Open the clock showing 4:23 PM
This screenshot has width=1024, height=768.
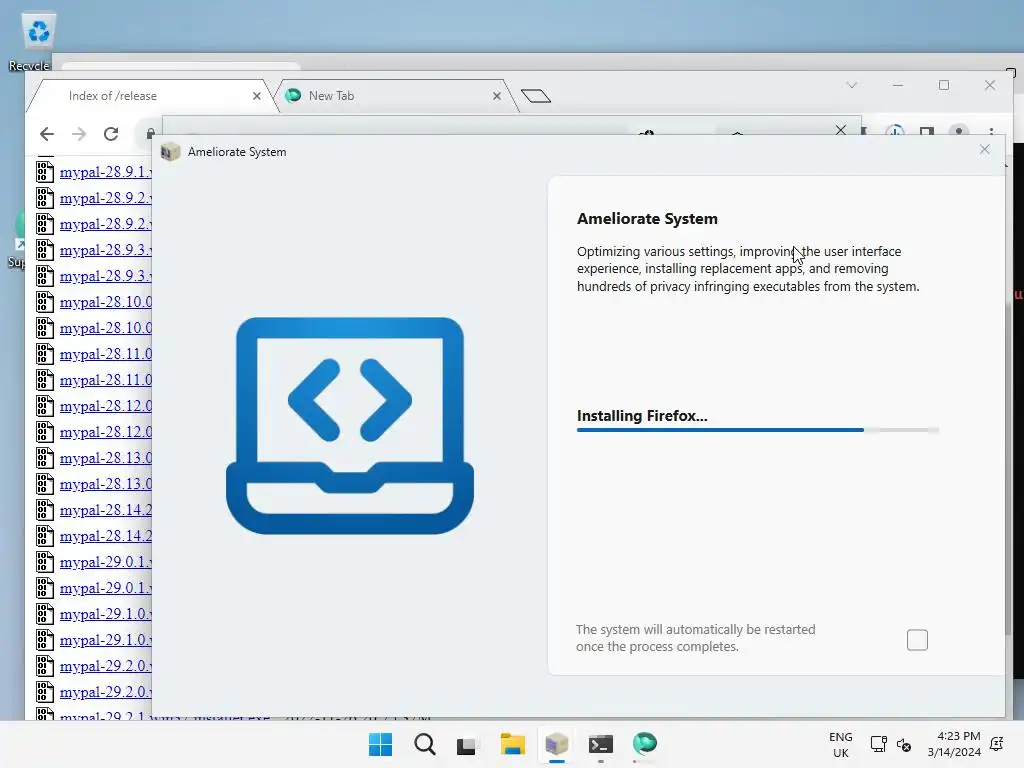pos(954,744)
